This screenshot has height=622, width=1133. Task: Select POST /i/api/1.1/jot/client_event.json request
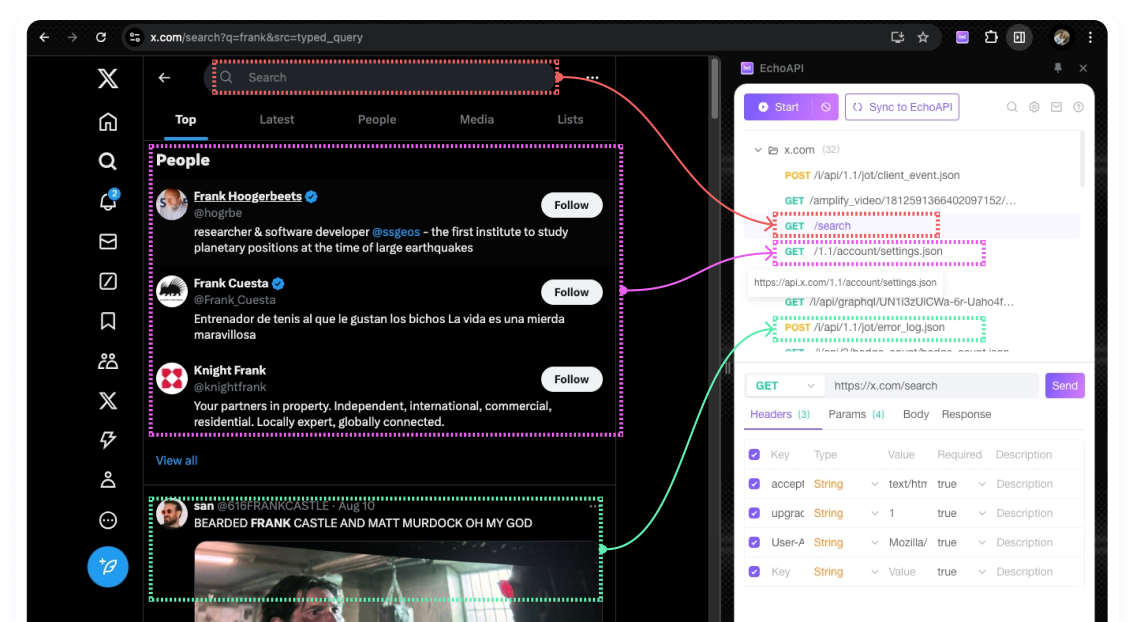click(872, 175)
